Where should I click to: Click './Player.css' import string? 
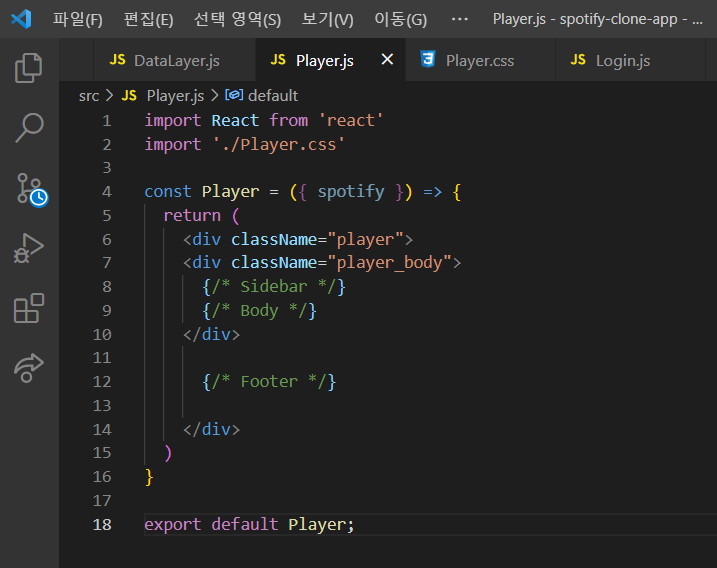tap(278, 145)
